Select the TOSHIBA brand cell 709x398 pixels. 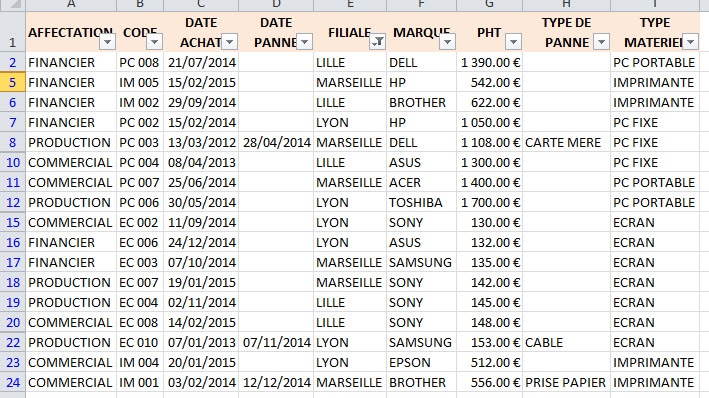[x=421, y=202]
